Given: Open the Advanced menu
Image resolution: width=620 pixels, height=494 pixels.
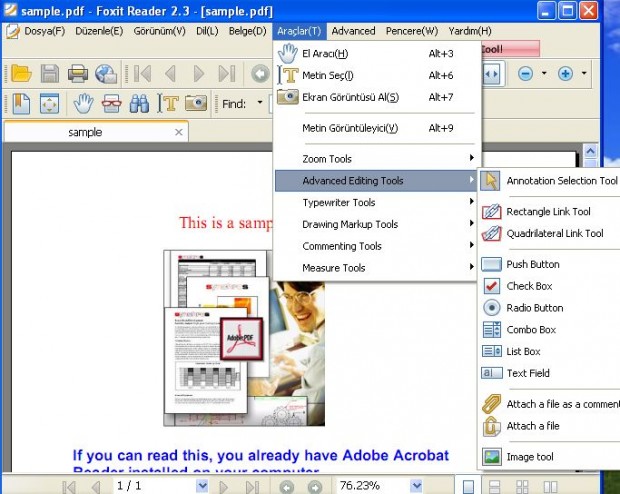Looking at the screenshot, I should click(x=353, y=31).
